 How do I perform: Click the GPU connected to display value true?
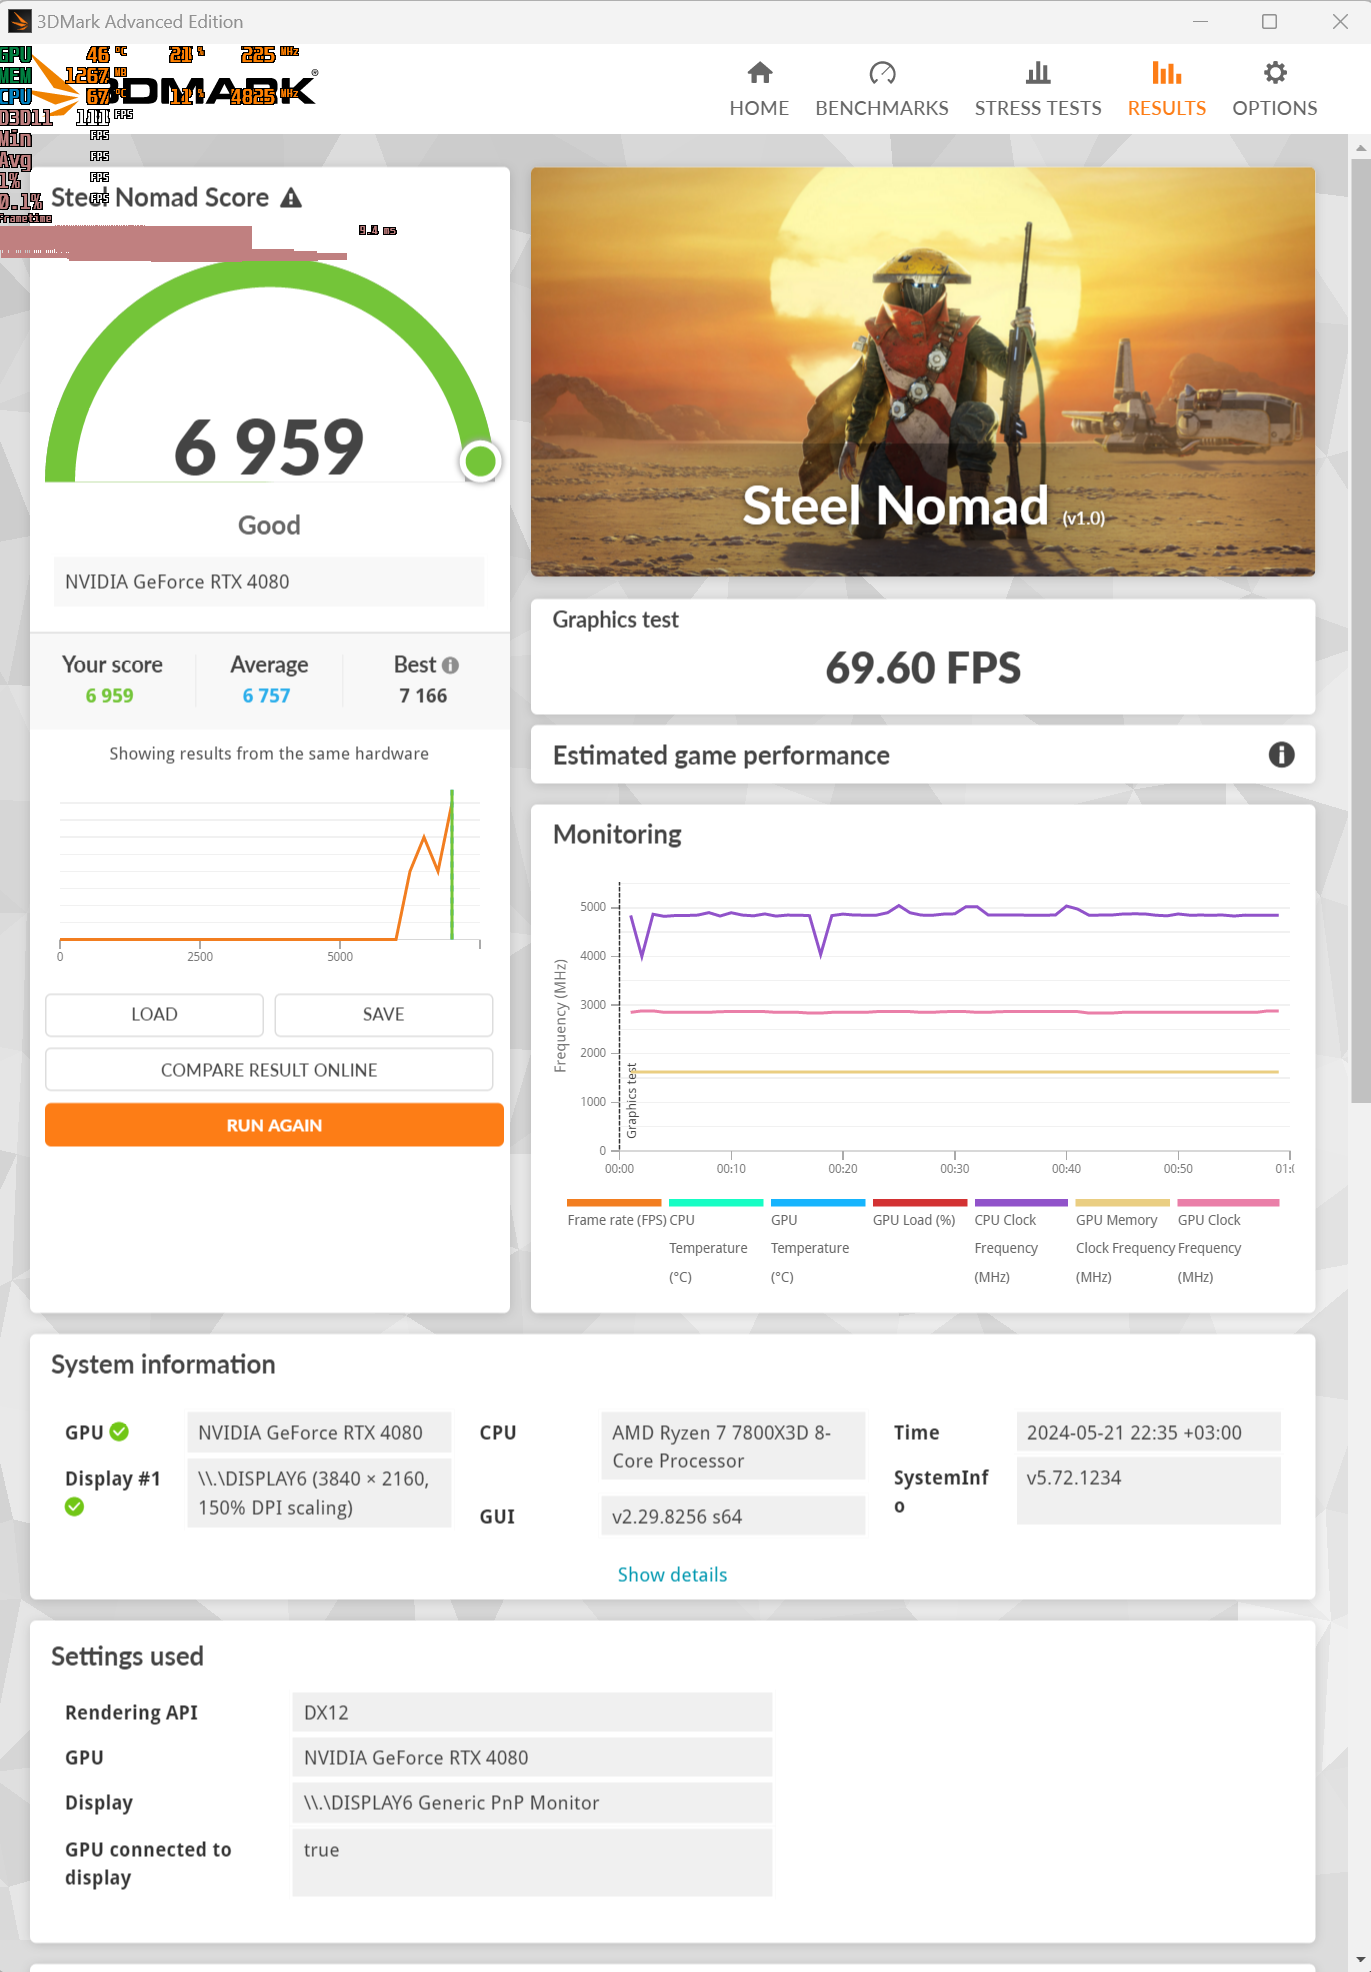532,1863
